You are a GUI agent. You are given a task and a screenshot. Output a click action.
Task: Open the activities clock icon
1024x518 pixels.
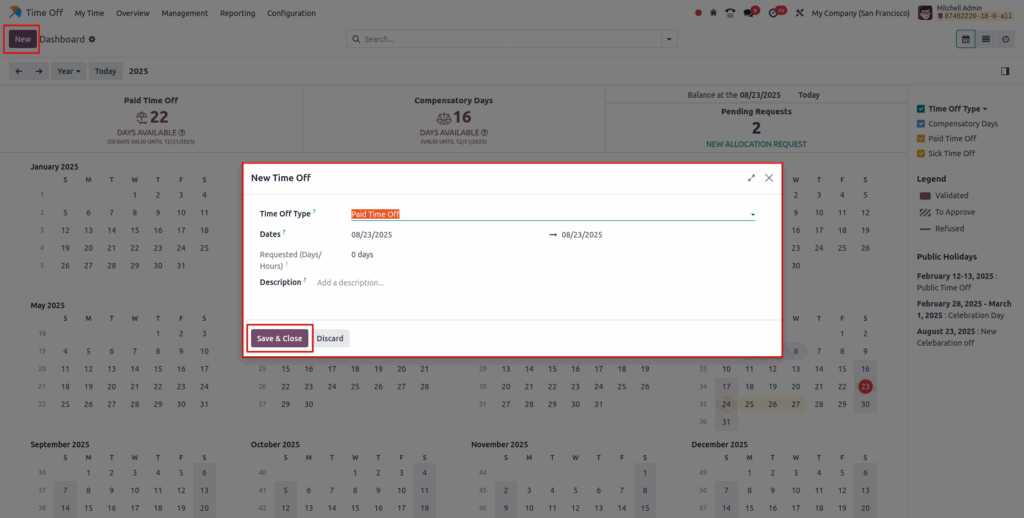776,13
